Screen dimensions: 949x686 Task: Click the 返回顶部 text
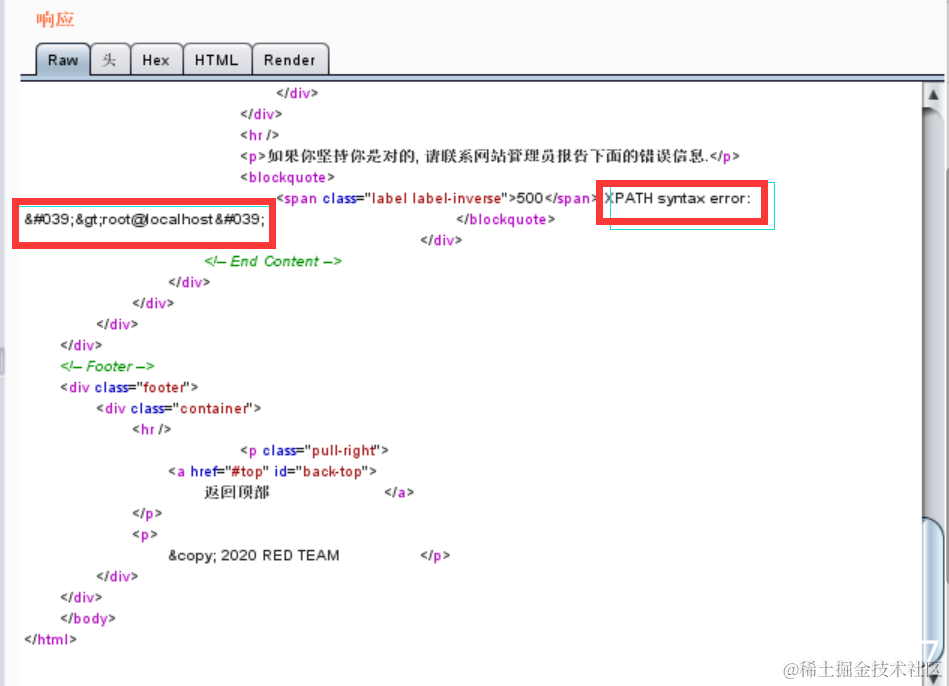pos(237,492)
